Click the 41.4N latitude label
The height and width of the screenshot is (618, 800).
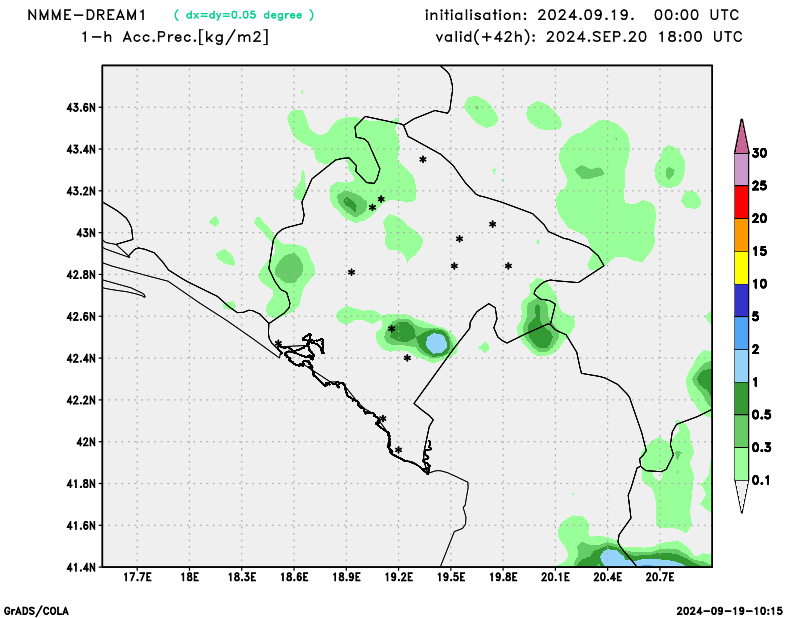point(81,567)
